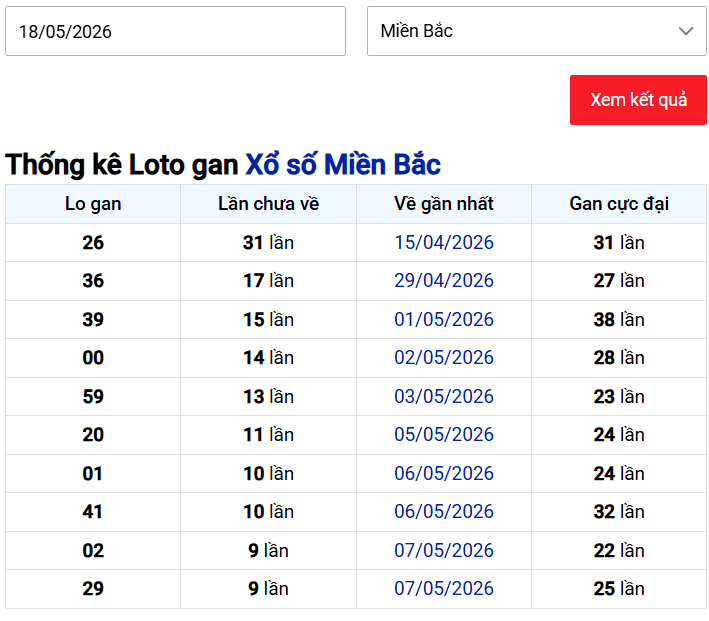The image size is (709, 621).
Task: Open the 29/04/2026 date link
Action: [x=444, y=280]
